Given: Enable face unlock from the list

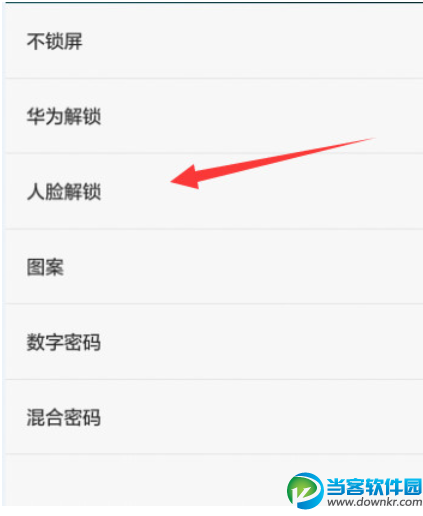Looking at the screenshot, I should coord(212,191).
